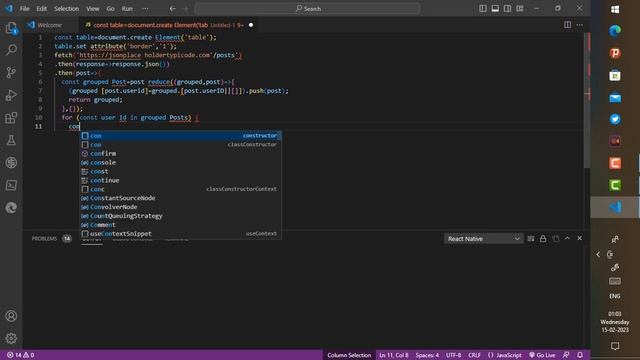Screen dimensions: 640x360
Task: Open the Source Control view
Action: (x=11, y=73)
